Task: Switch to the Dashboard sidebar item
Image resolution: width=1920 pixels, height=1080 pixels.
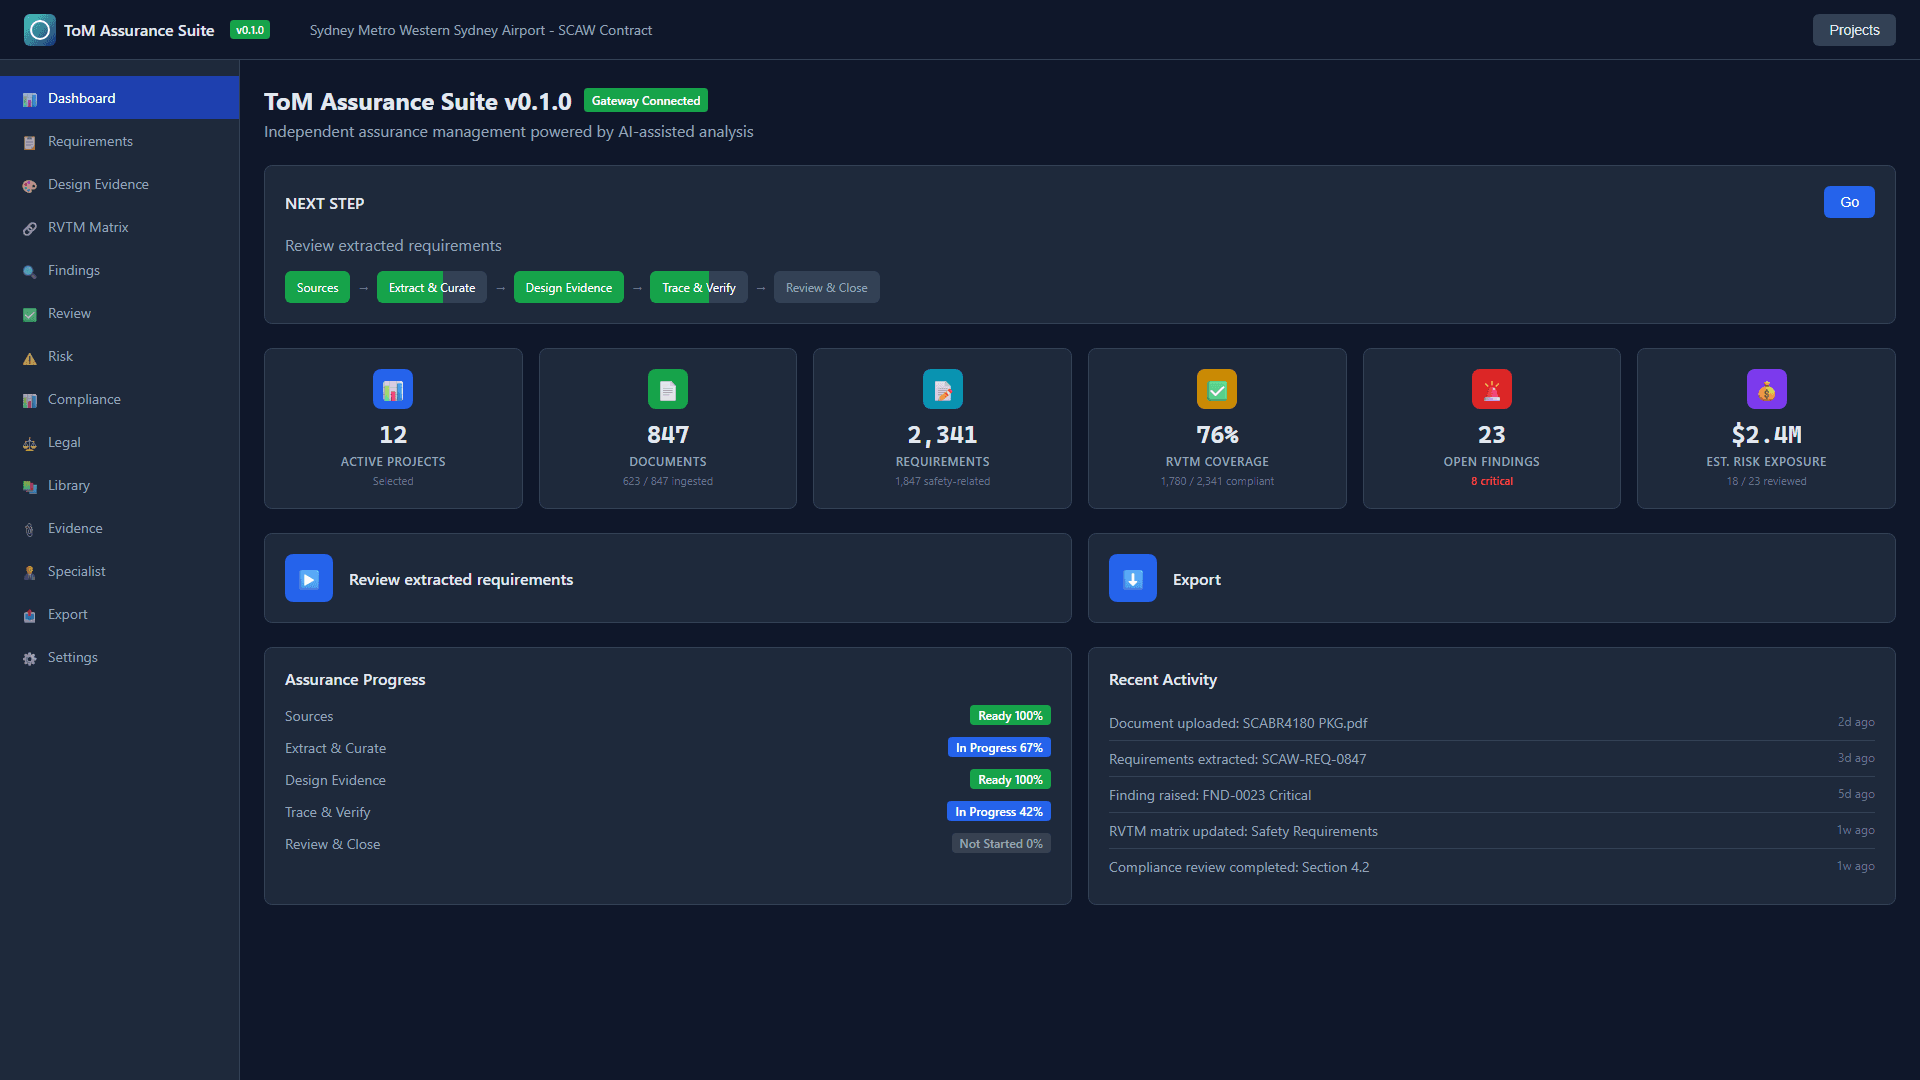Action: coord(81,97)
